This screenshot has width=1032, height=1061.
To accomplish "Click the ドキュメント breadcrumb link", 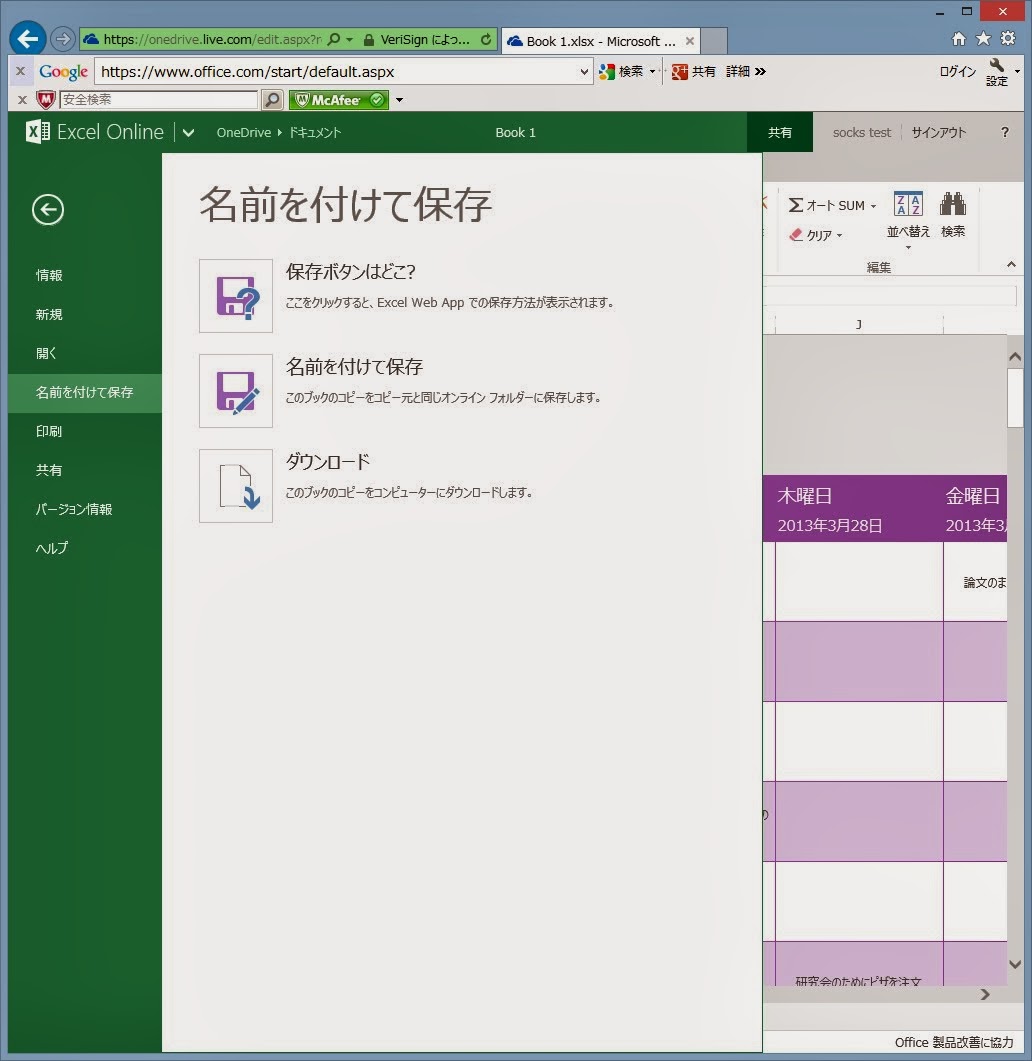I will [315, 133].
